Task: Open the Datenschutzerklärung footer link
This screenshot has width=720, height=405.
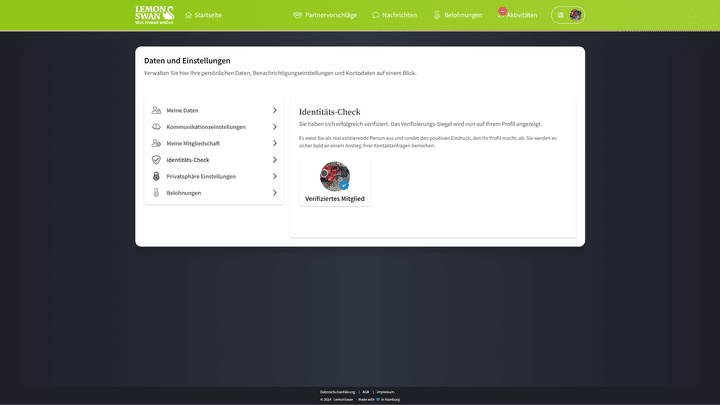Action: [338, 392]
